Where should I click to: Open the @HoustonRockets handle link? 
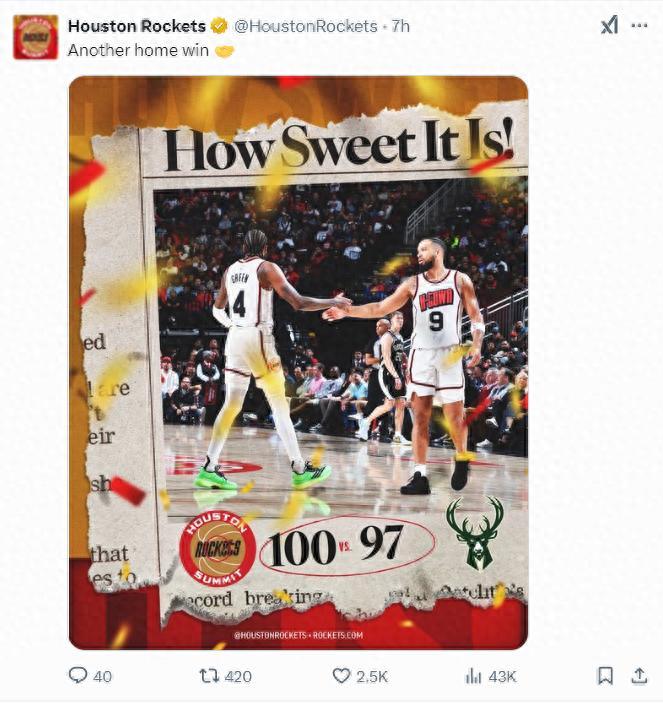306,26
